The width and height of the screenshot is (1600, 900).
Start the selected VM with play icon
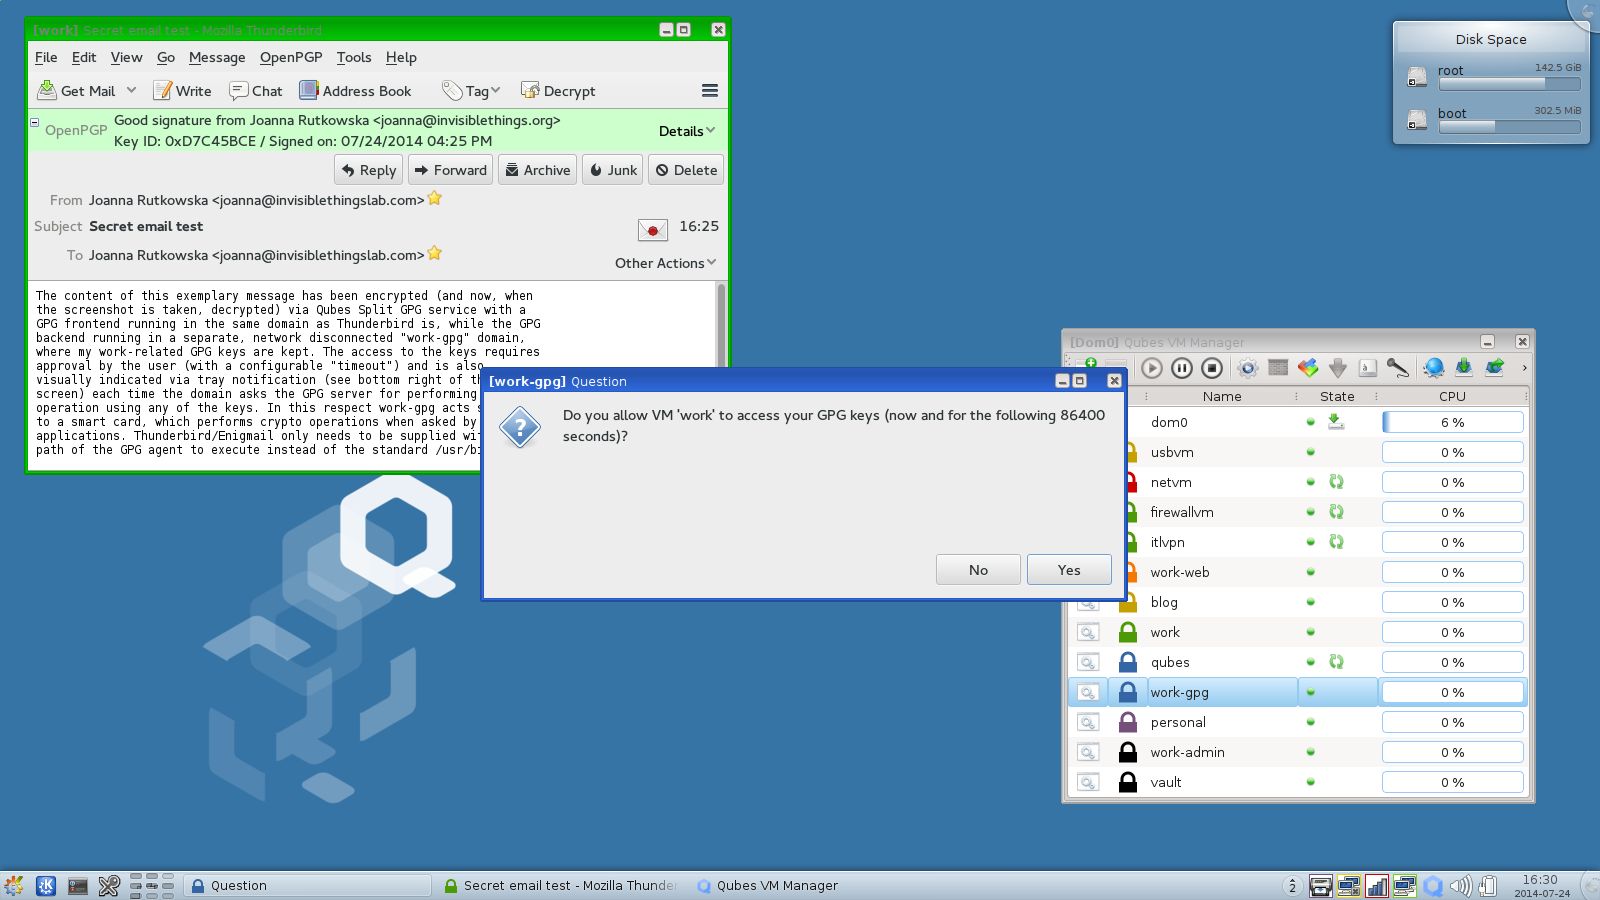(1152, 369)
